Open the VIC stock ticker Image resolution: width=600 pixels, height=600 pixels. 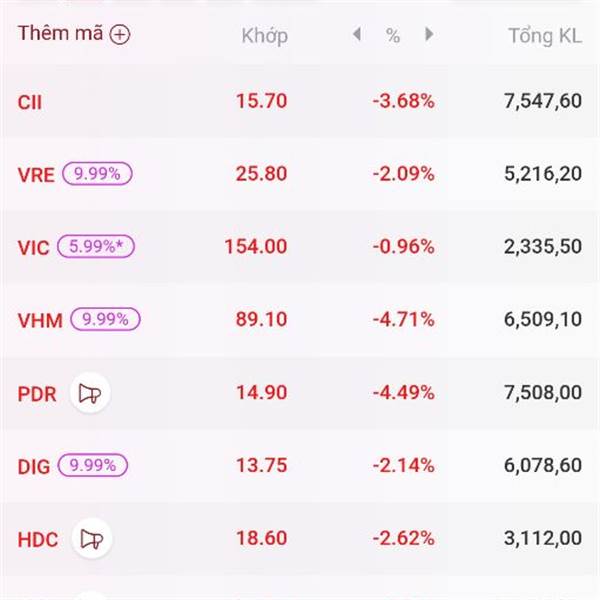click(33, 247)
